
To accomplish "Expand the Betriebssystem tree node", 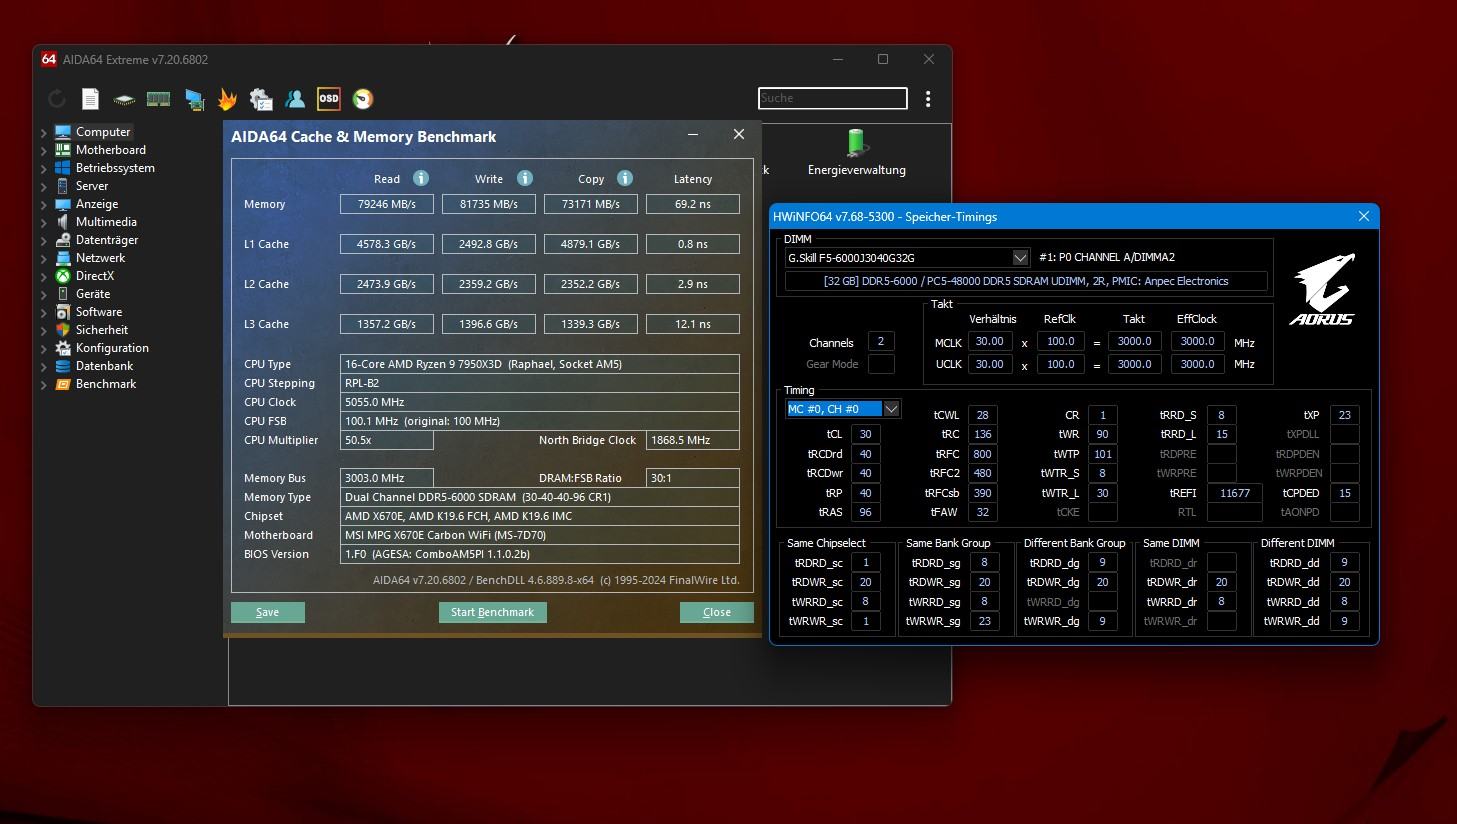I will [x=44, y=168].
